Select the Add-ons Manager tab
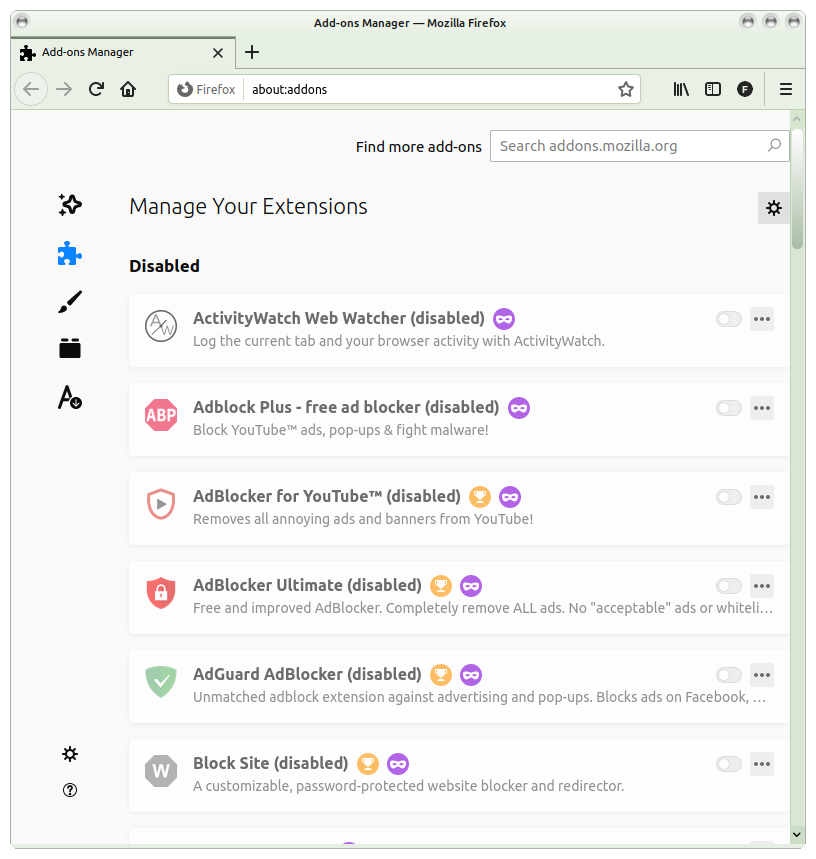 pyautogui.click(x=123, y=53)
